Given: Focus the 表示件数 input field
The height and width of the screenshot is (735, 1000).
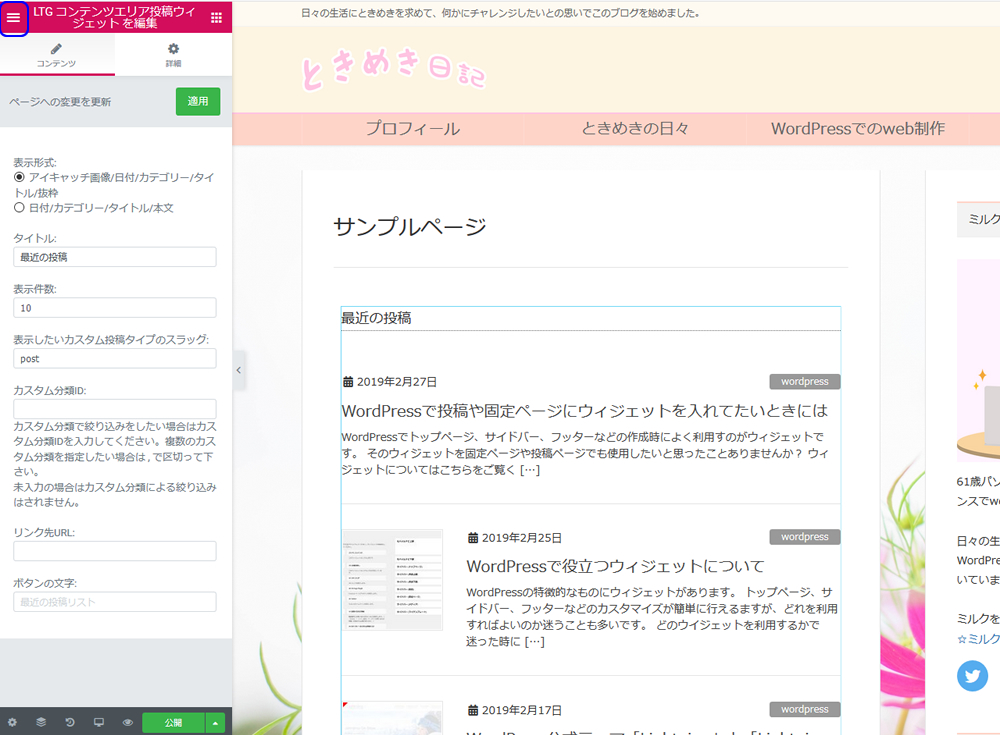Looking at the screenshot, I should (x=115, y=308).
